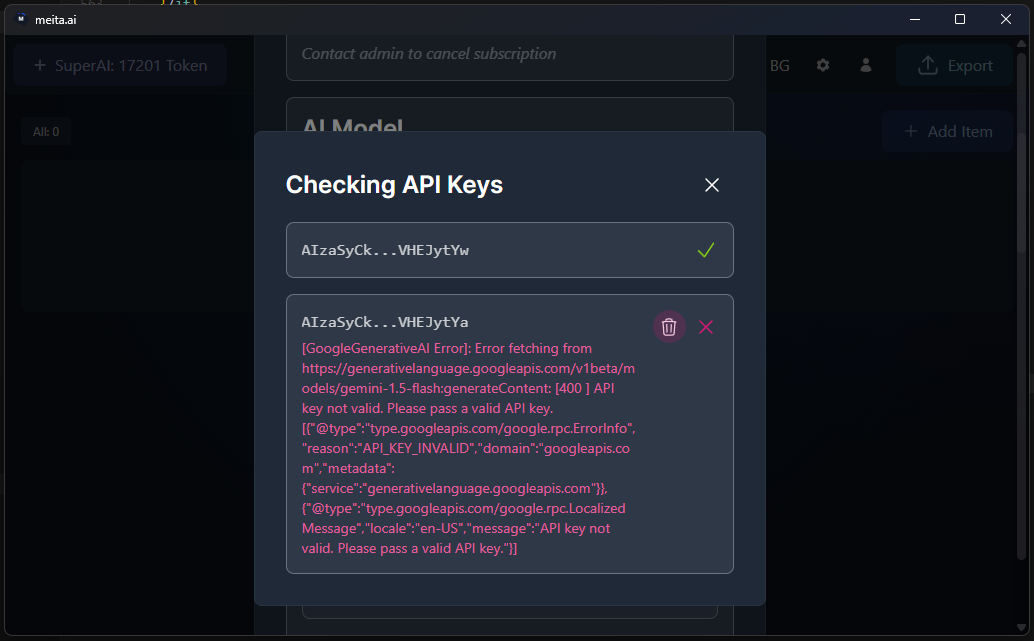
Task: Click the invalid key name AIzaSyCk...VHEJytYa
Action: click(385, 322)
